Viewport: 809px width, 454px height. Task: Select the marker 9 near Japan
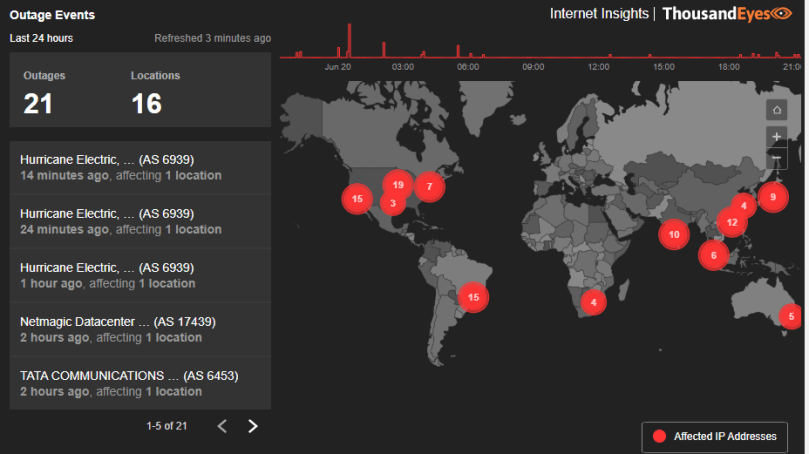[x=772, y=197]
